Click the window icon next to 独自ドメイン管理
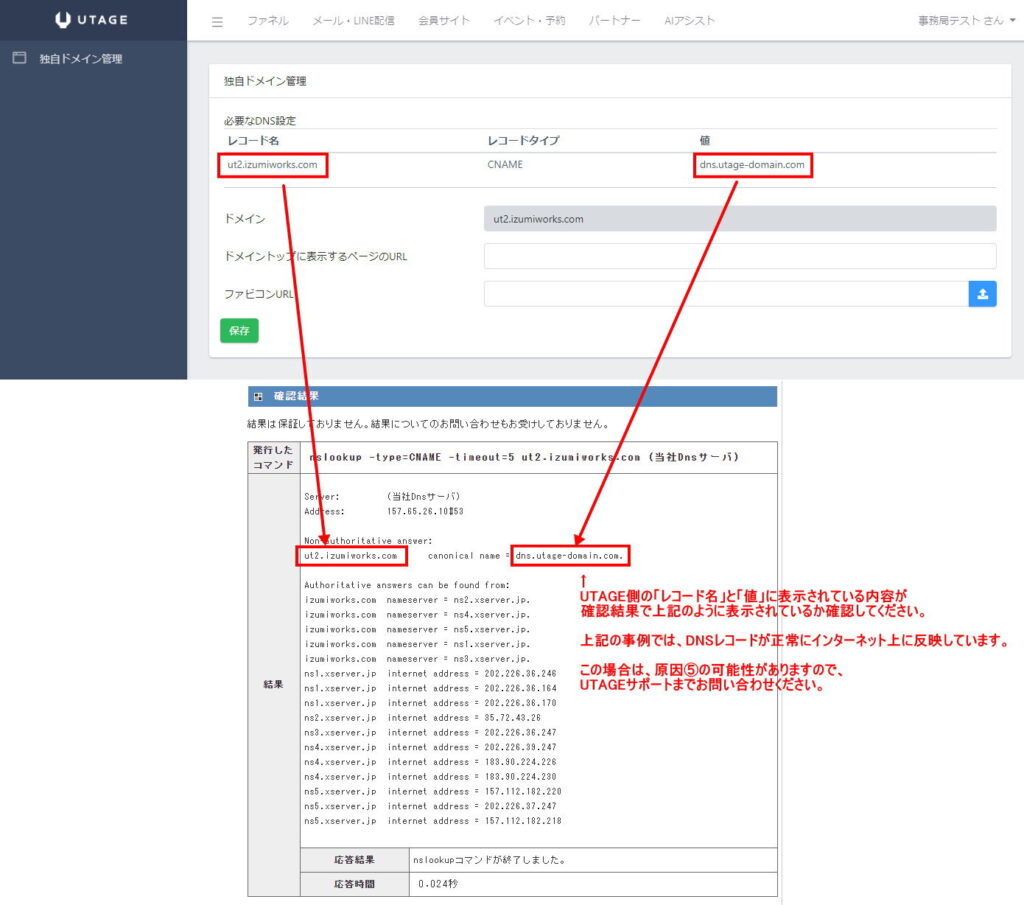 pos(19,58)
